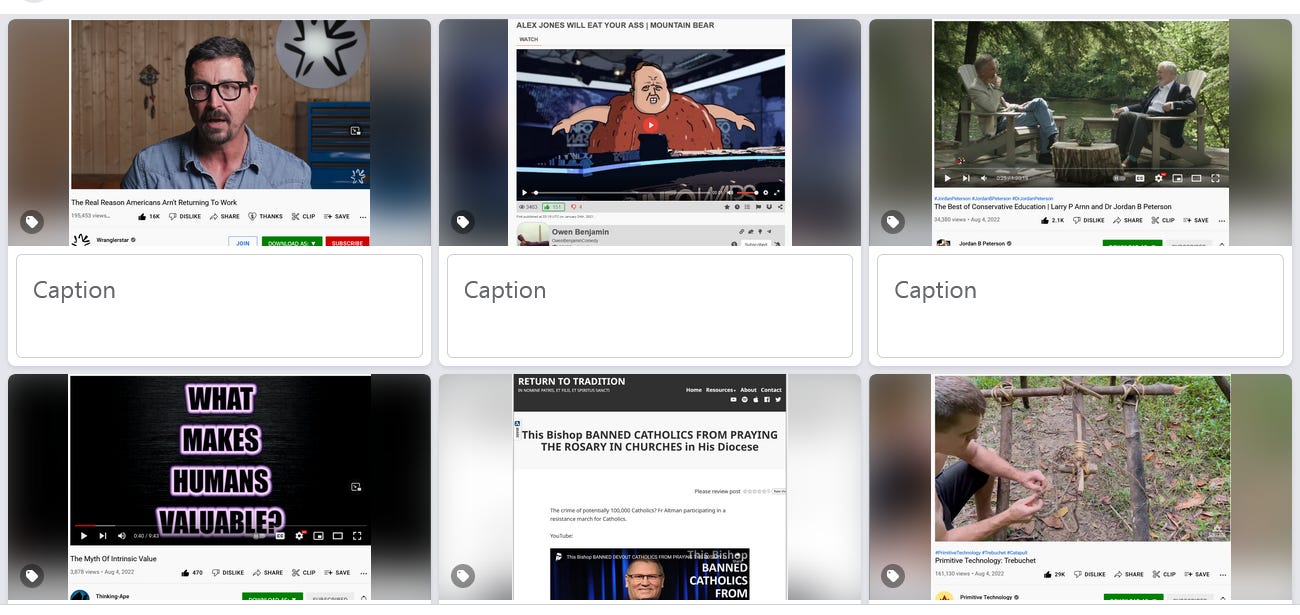Click progress bar in What Makes Humans Valuable player

(x=220, y=525)
